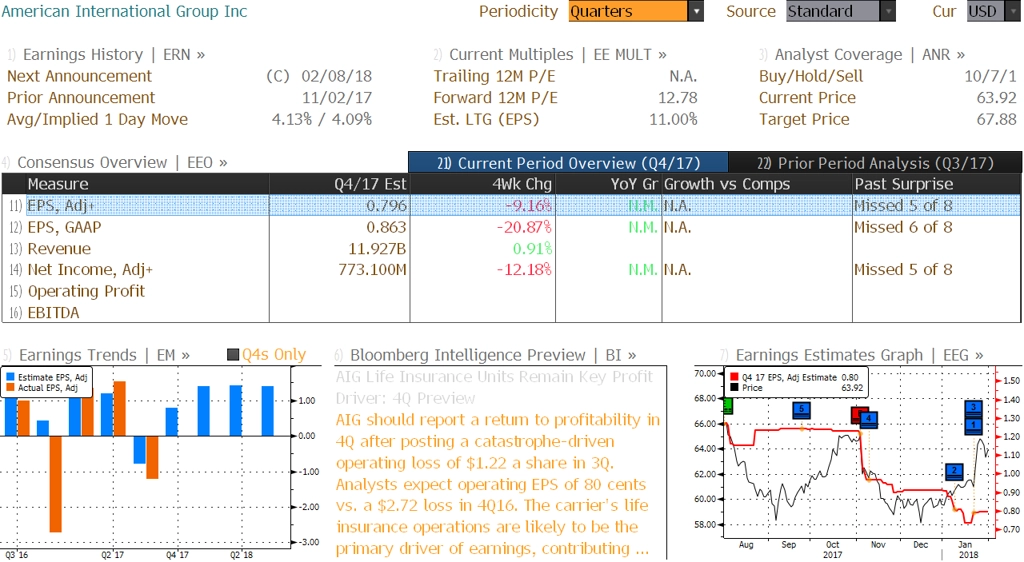Click the orange 4Q preview summary text
Image resolution: width=1024 pixels, height=562 pixels.
(x=498, y=484)
